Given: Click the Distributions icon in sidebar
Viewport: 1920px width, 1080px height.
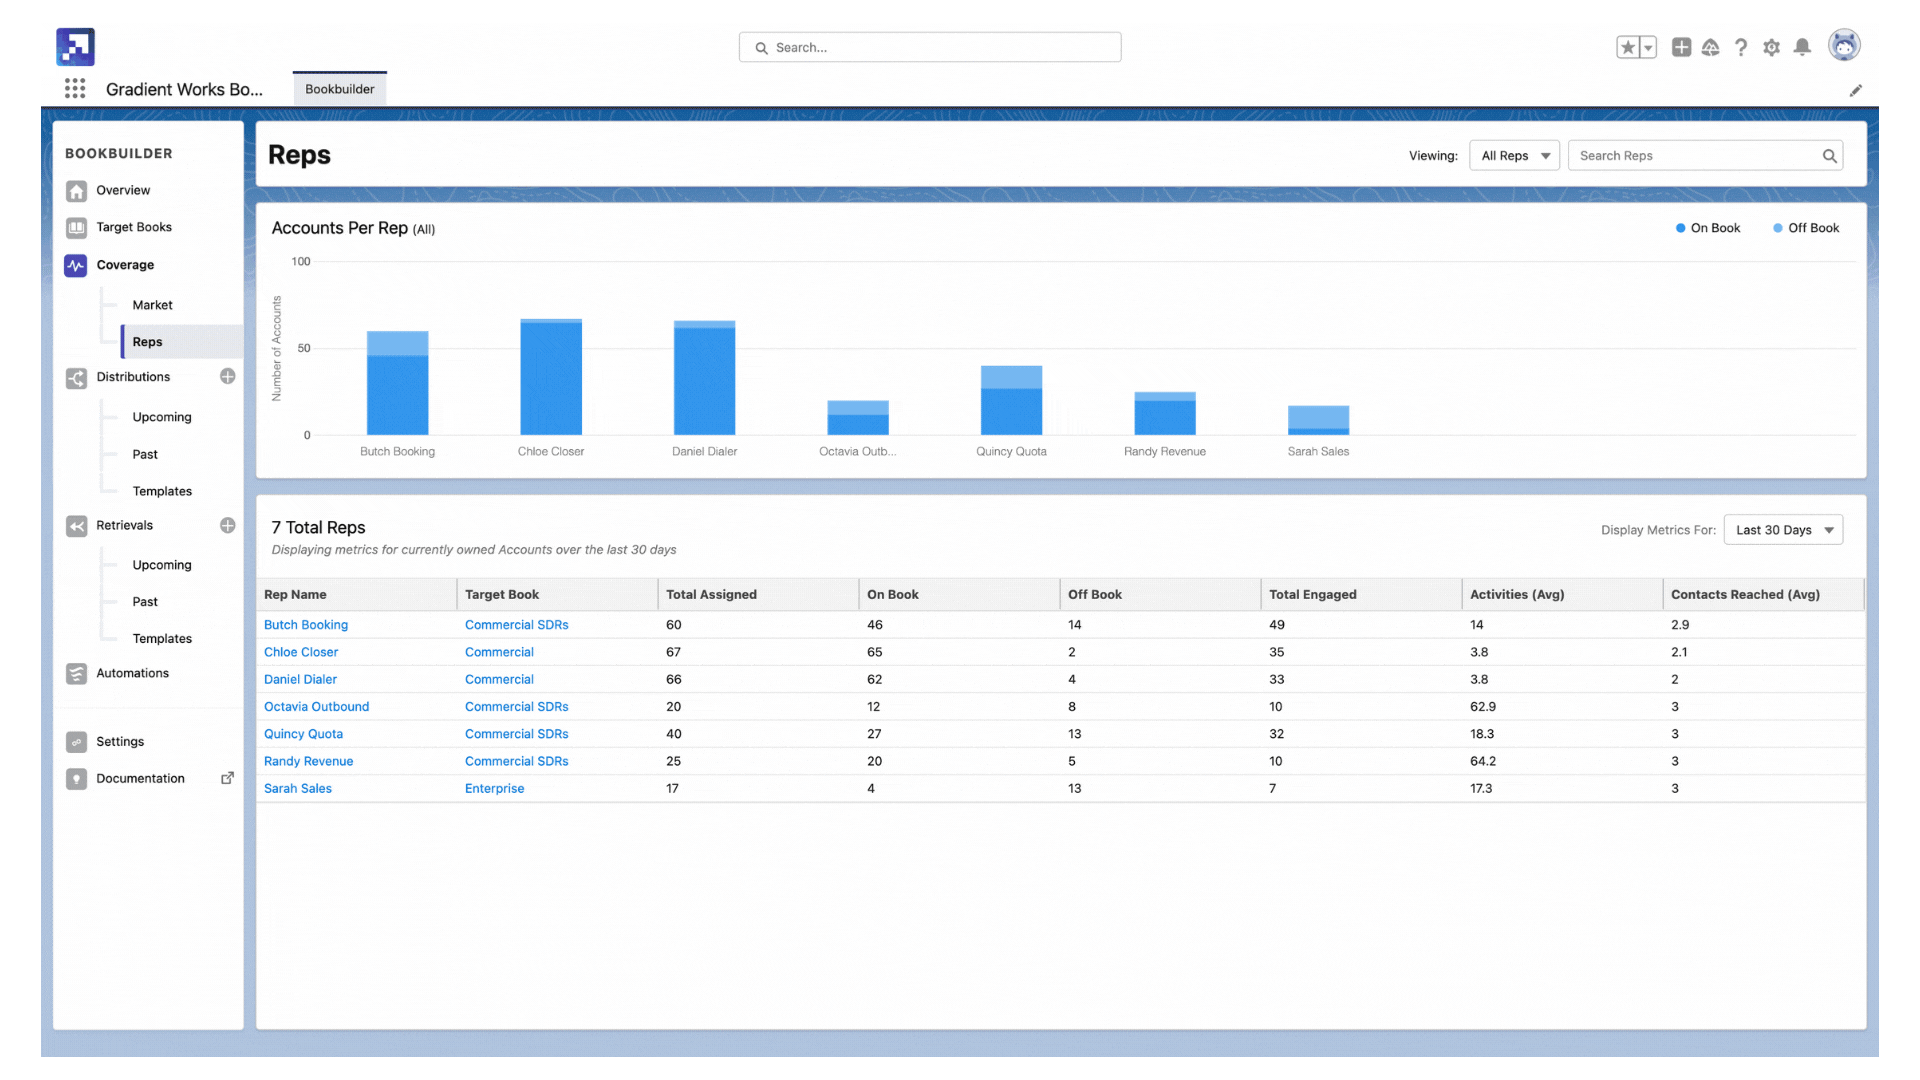Looking at the screenshot, I should pyautogui.click(x=76, y=377).
